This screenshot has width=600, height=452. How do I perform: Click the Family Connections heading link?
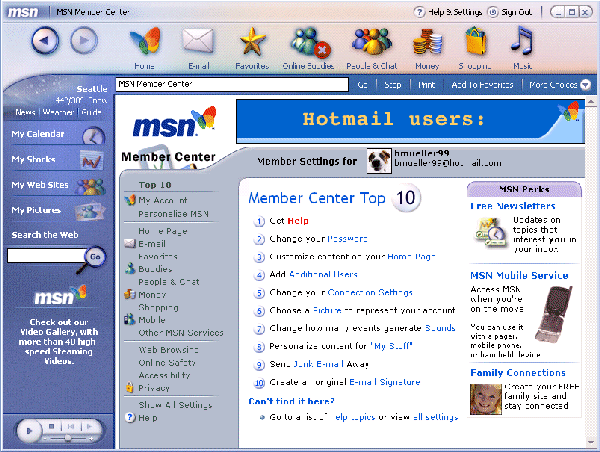[518, 373]
